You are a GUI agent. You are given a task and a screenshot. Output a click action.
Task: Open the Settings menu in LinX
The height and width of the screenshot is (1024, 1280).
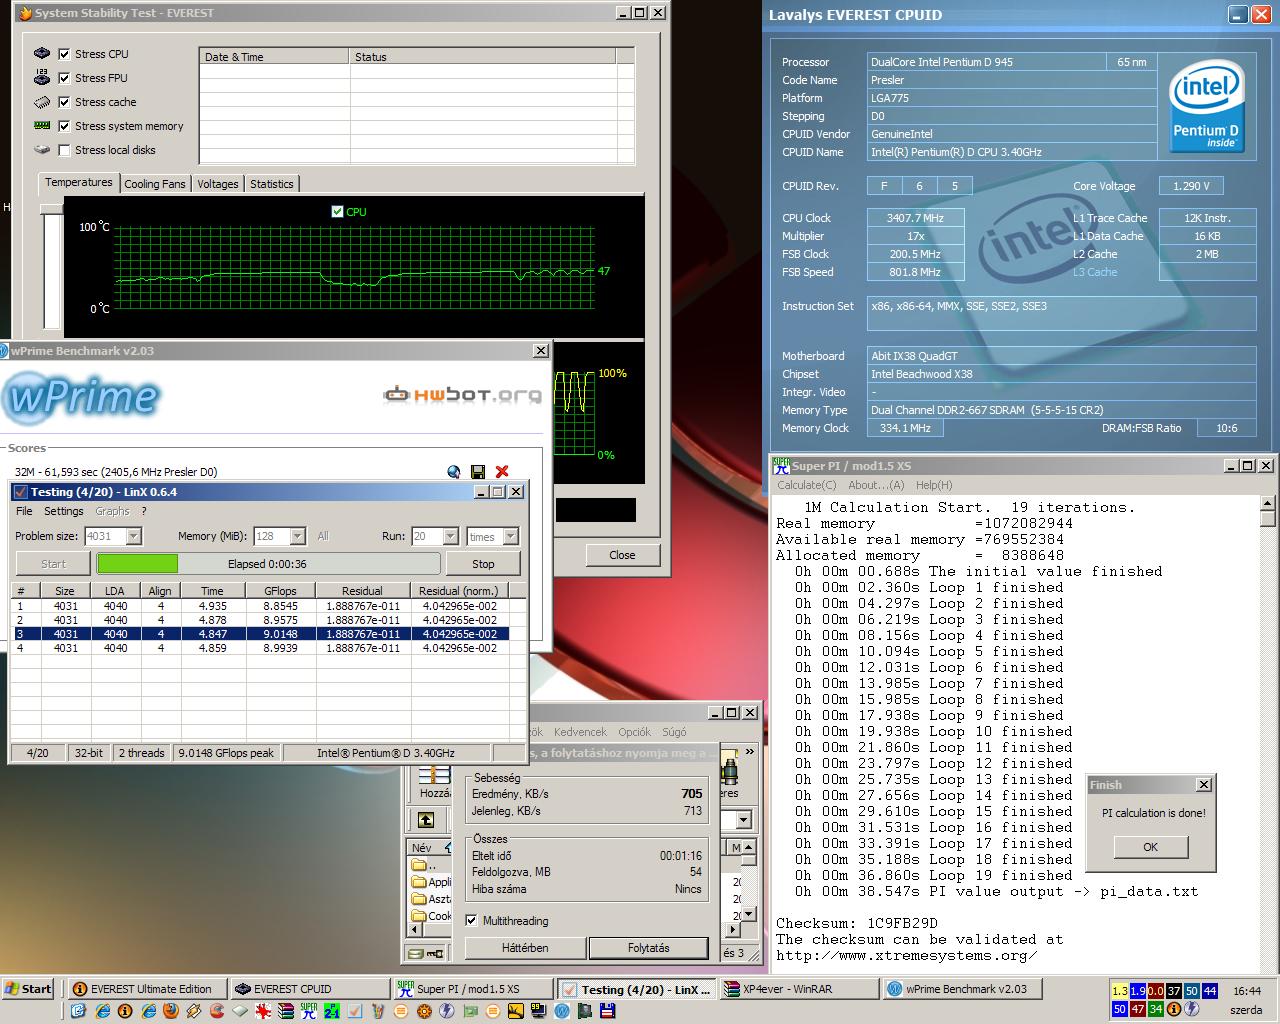[63, 511]
